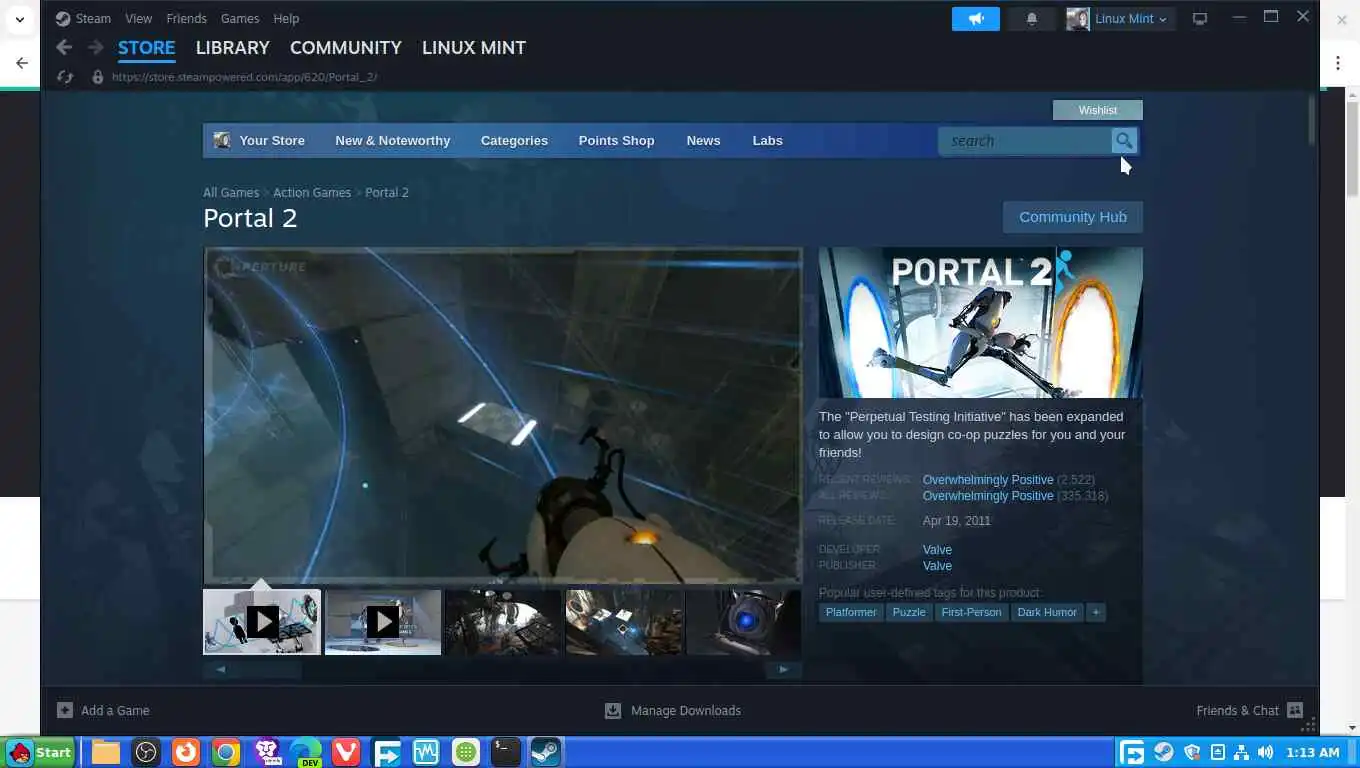
Task: Launch Edge Dev from the taskbar
Action: click(x=306, y=752)
